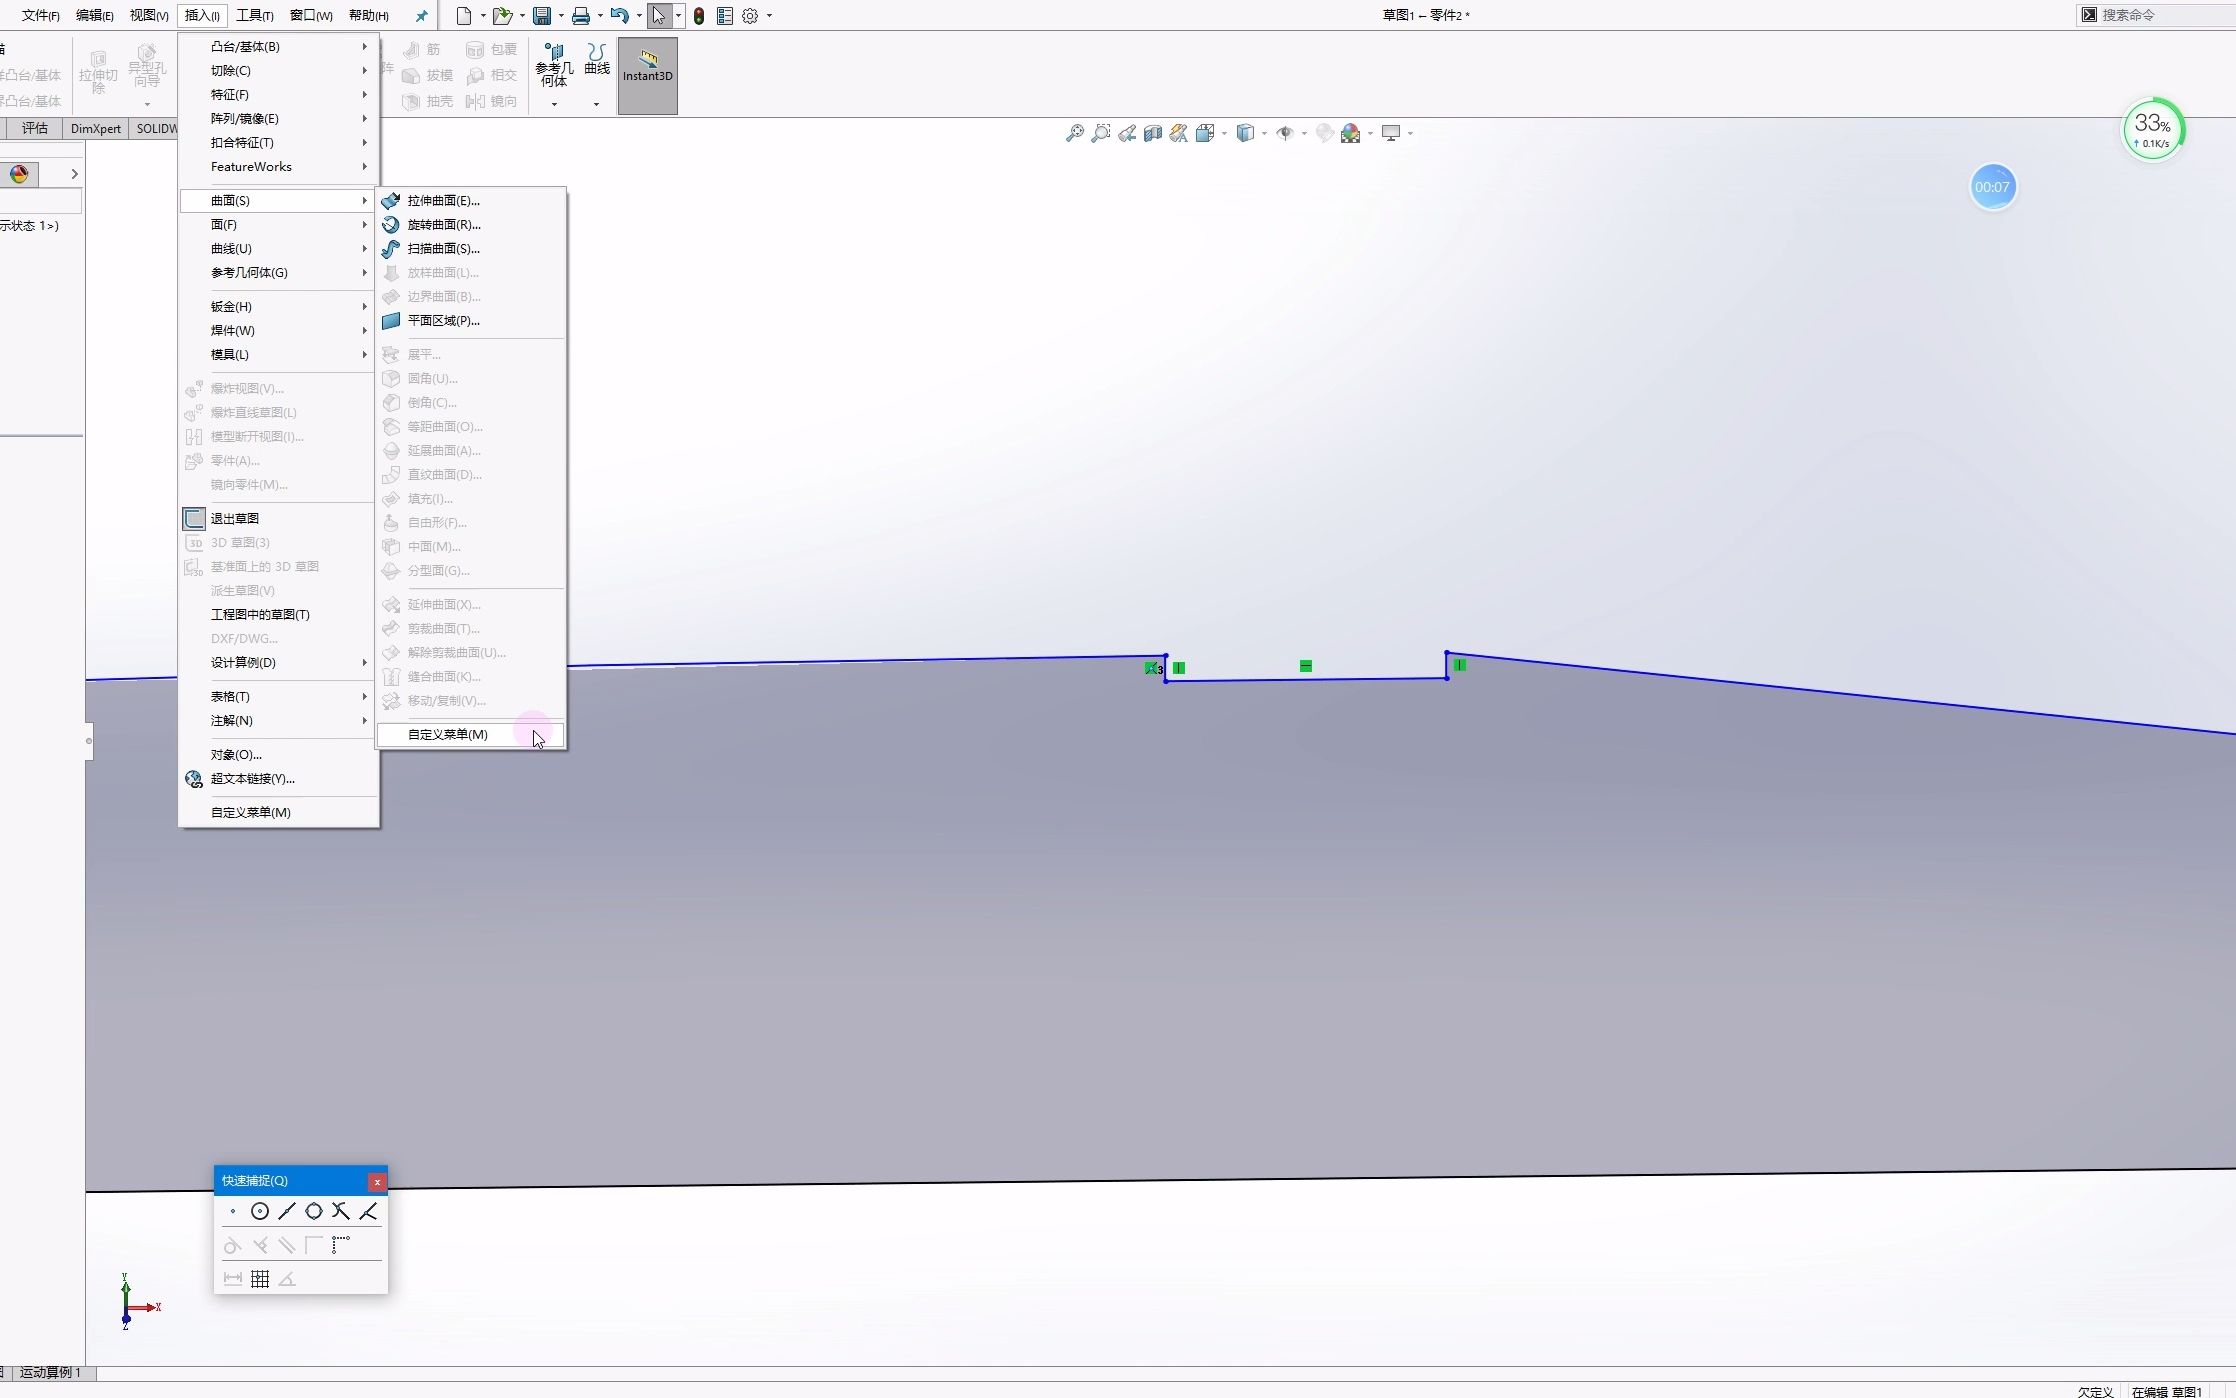Image resolution: width=2236 pixels, height=1398 pixels.
Task: Click the Rebuild traffic light icon
Action: point(698,16)
